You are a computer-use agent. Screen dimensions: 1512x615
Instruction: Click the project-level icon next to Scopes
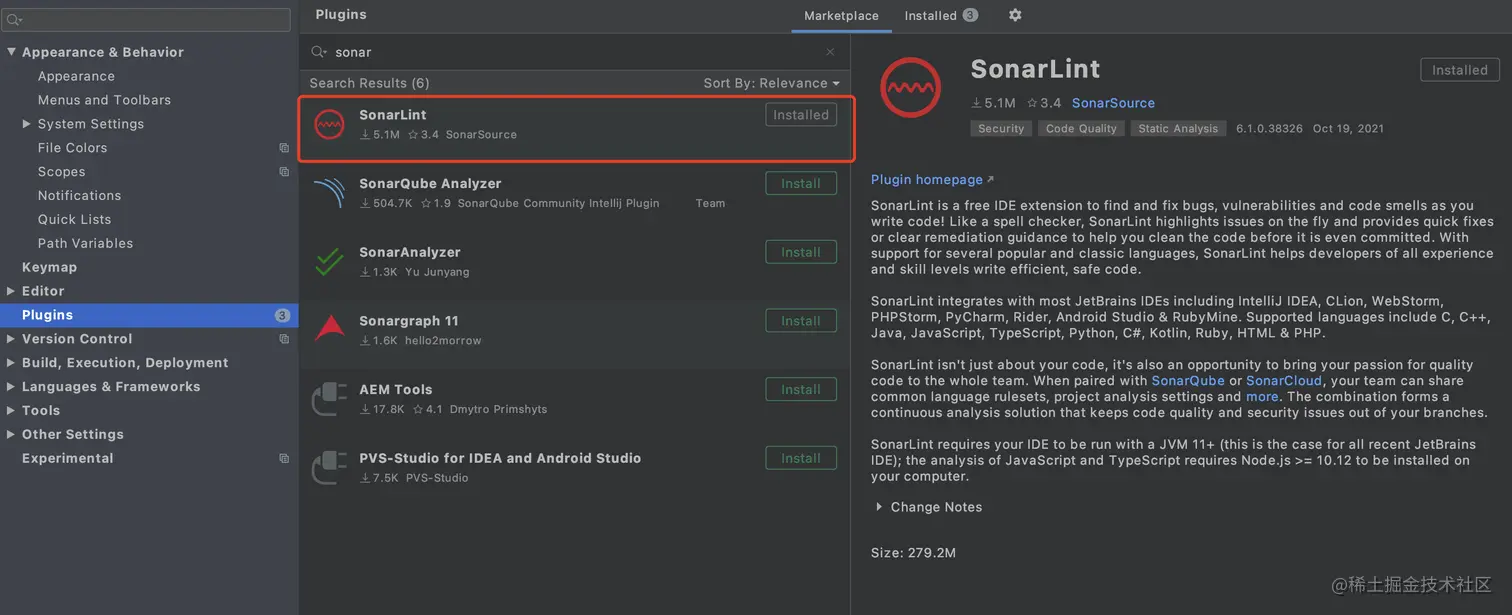[284, 172]
